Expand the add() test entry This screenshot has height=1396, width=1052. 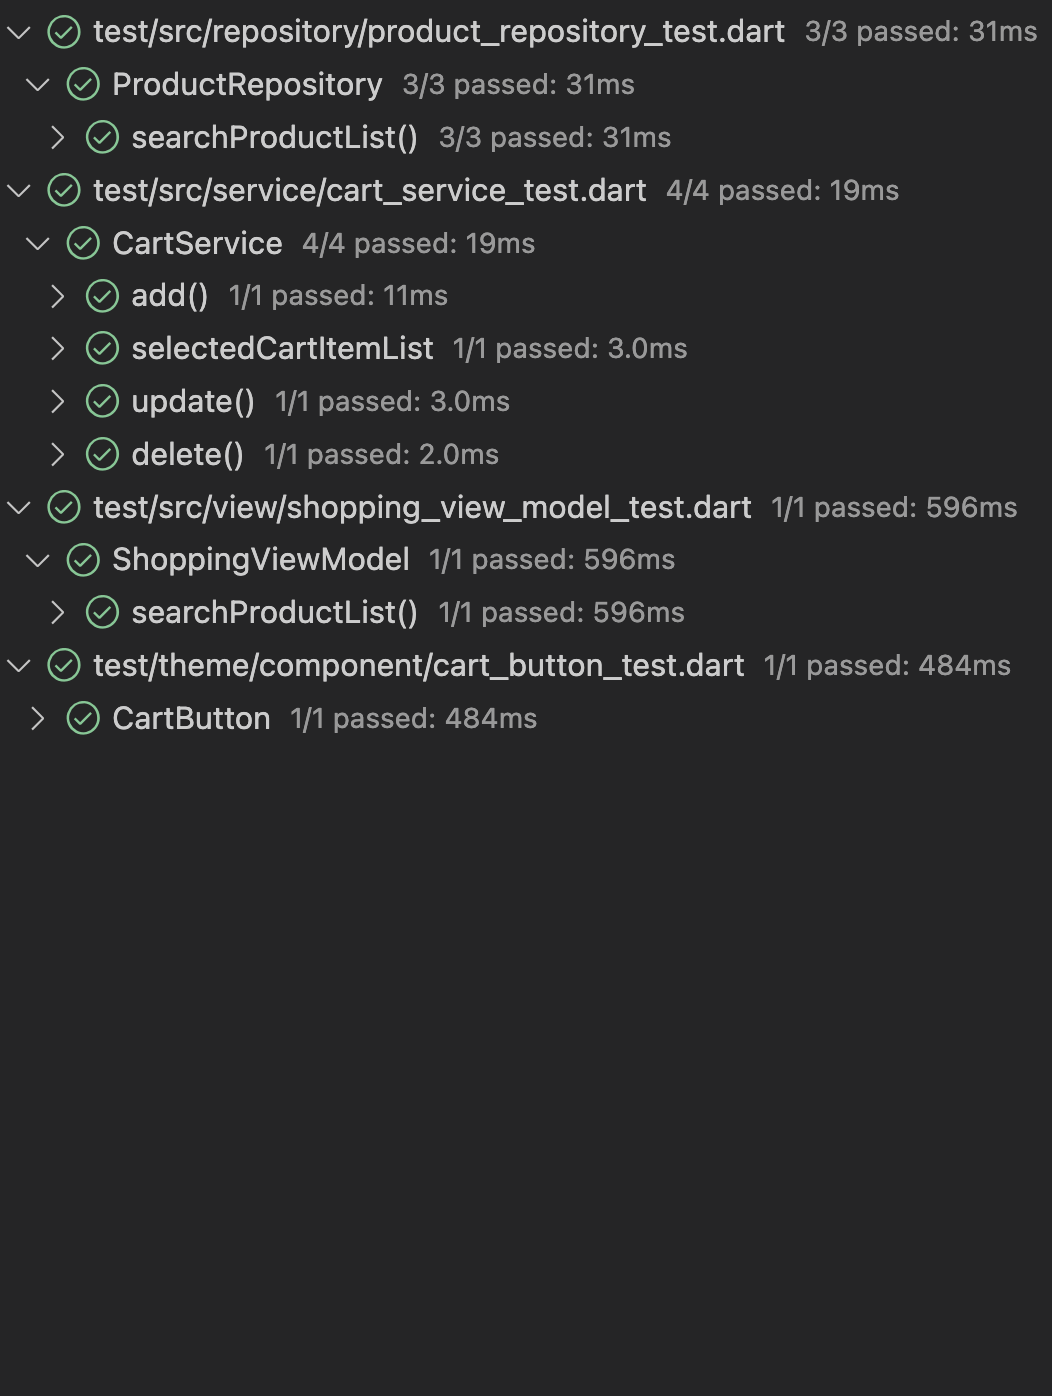[x=57, y=296]
